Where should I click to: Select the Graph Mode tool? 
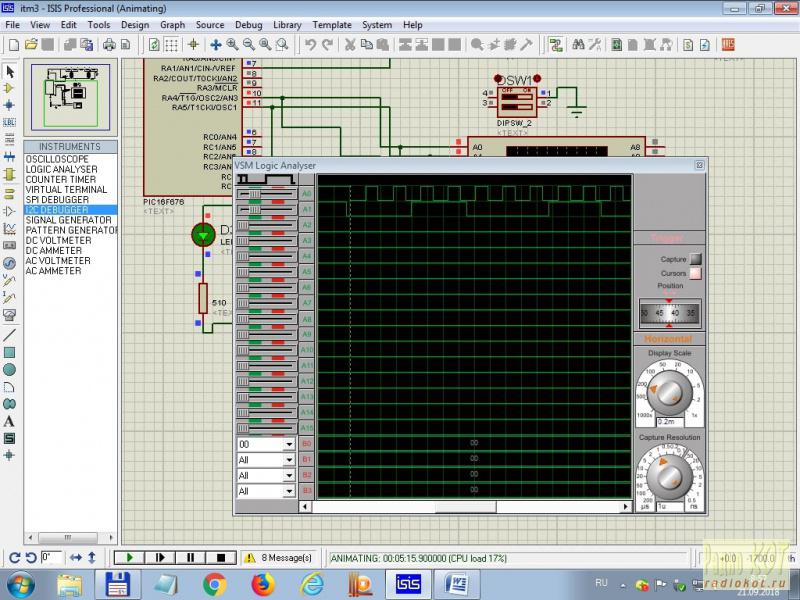[9, 229]
